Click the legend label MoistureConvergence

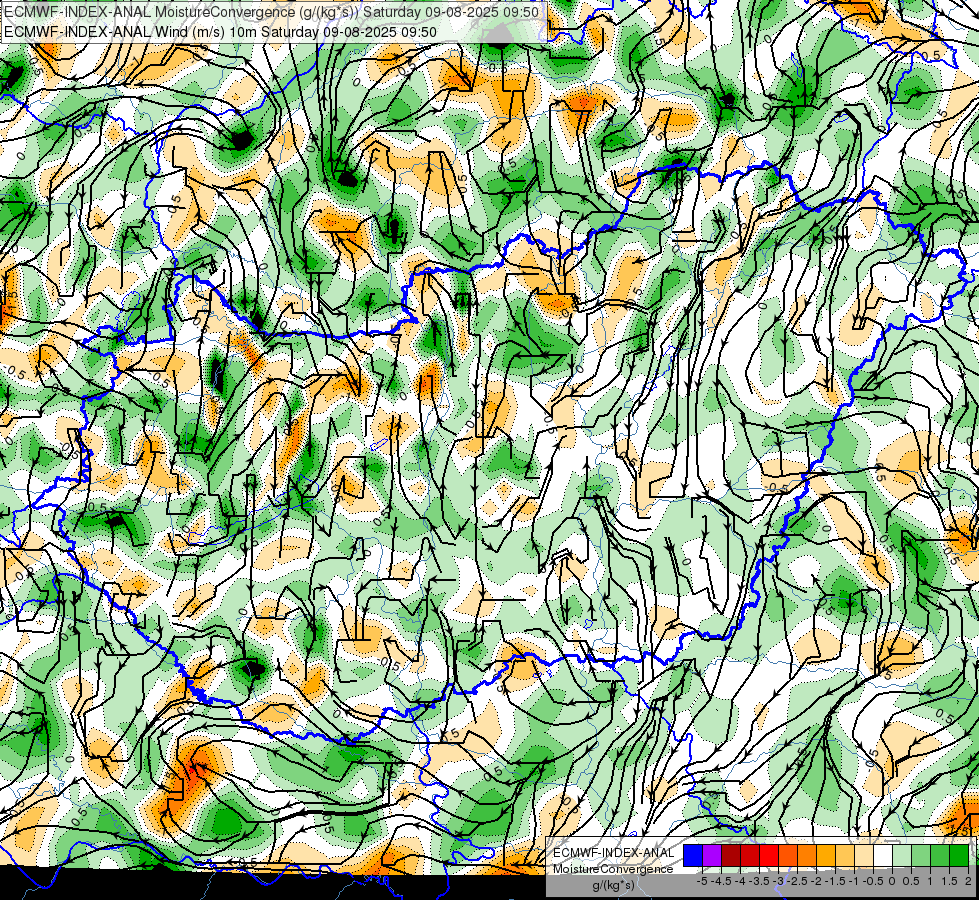click(x=613, y=869)
